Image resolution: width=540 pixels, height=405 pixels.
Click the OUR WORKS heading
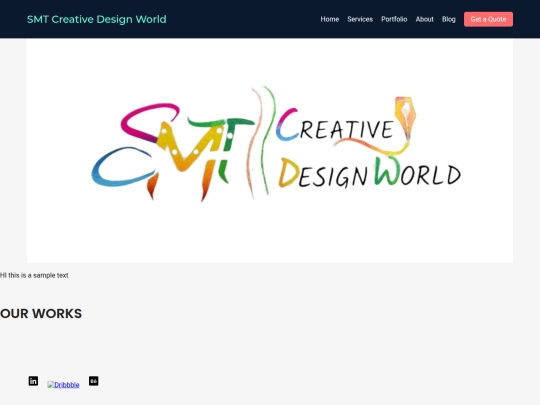(41, 313)
